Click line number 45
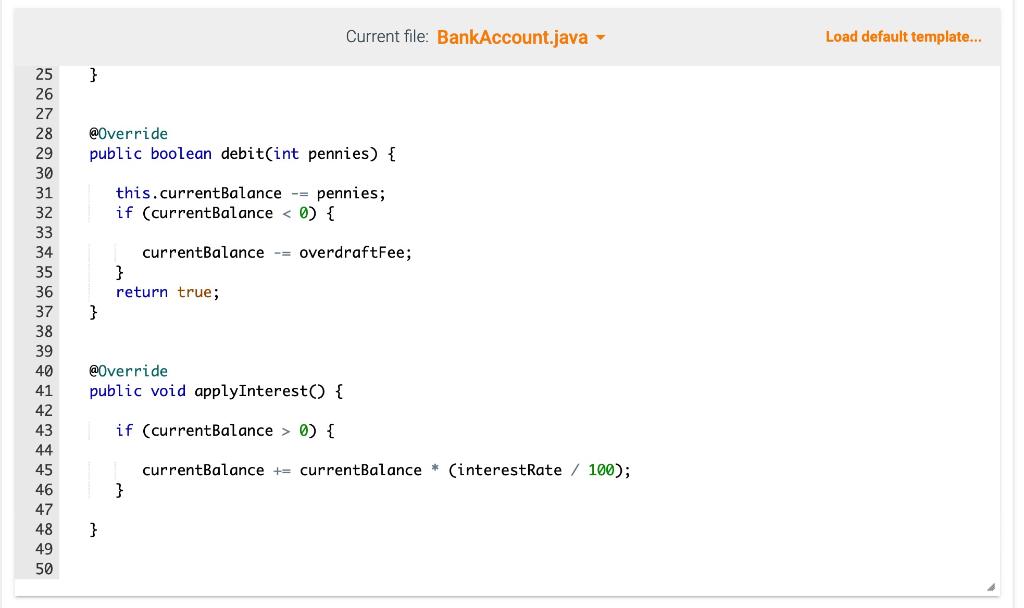Viewport: 1024px width, 608px height. tap(44, 469)
